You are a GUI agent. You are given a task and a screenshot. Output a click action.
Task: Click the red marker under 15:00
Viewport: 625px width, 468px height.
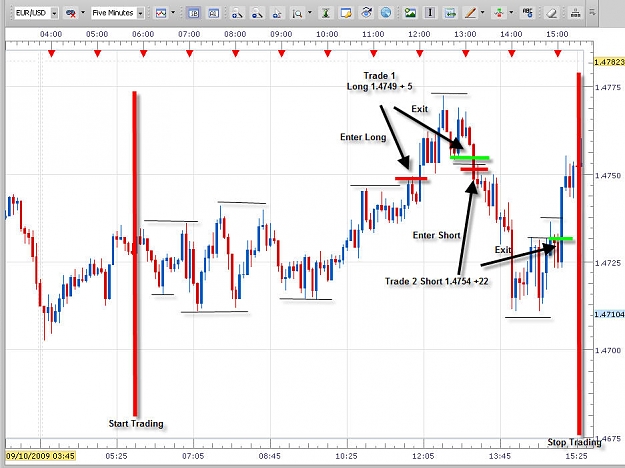558,53
